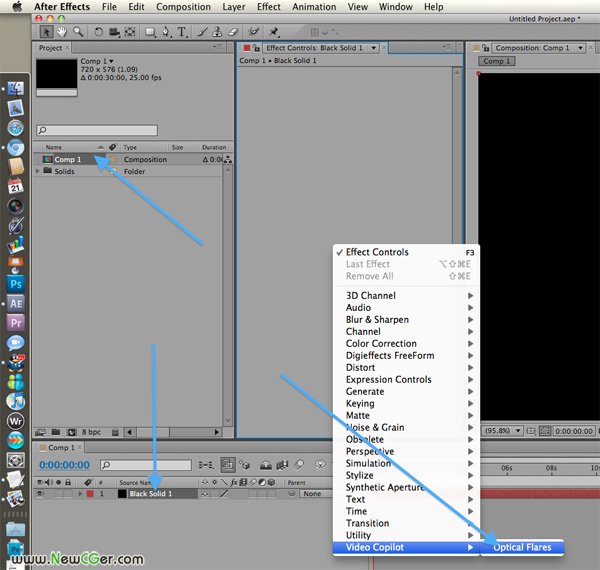Choose Video Copilot in effect menu
This screenshot has width=600, height=570.
406,547
